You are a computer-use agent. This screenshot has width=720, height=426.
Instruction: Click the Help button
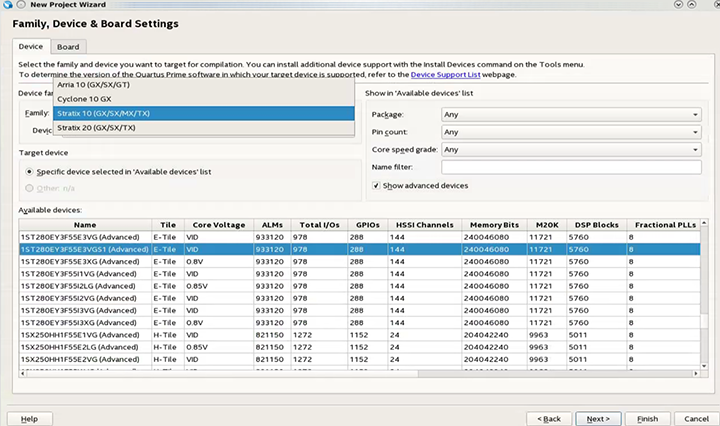(29, 419)
